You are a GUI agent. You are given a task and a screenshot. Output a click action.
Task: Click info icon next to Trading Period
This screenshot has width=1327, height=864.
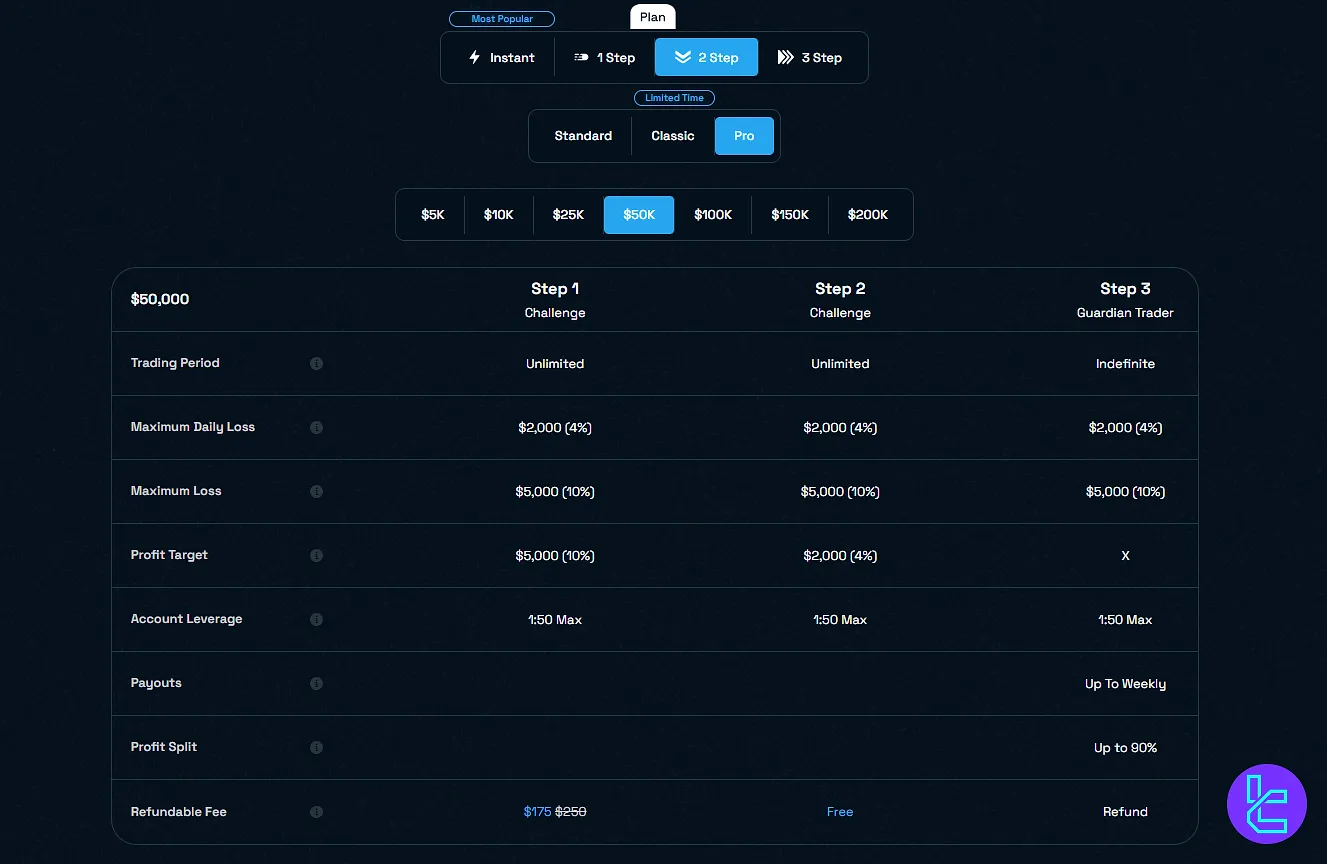pos(316,364)
